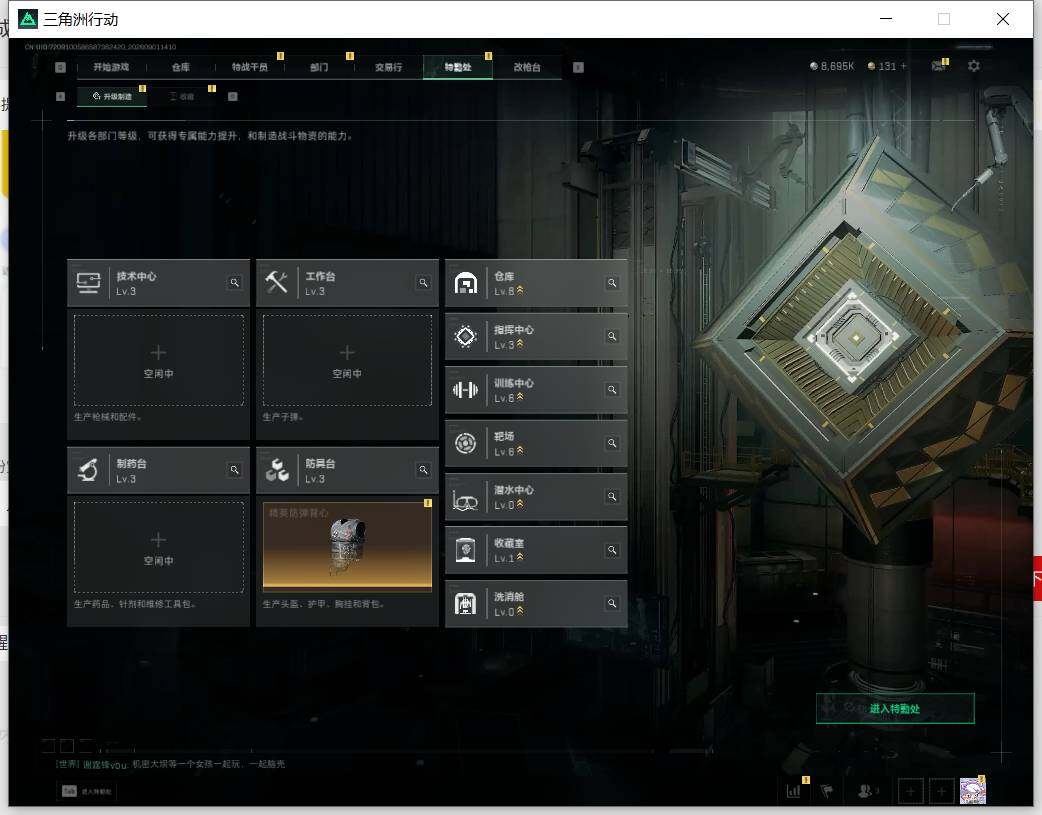Open the 开始游戏 tab
1042x815 pixels.
click(111, 67)
